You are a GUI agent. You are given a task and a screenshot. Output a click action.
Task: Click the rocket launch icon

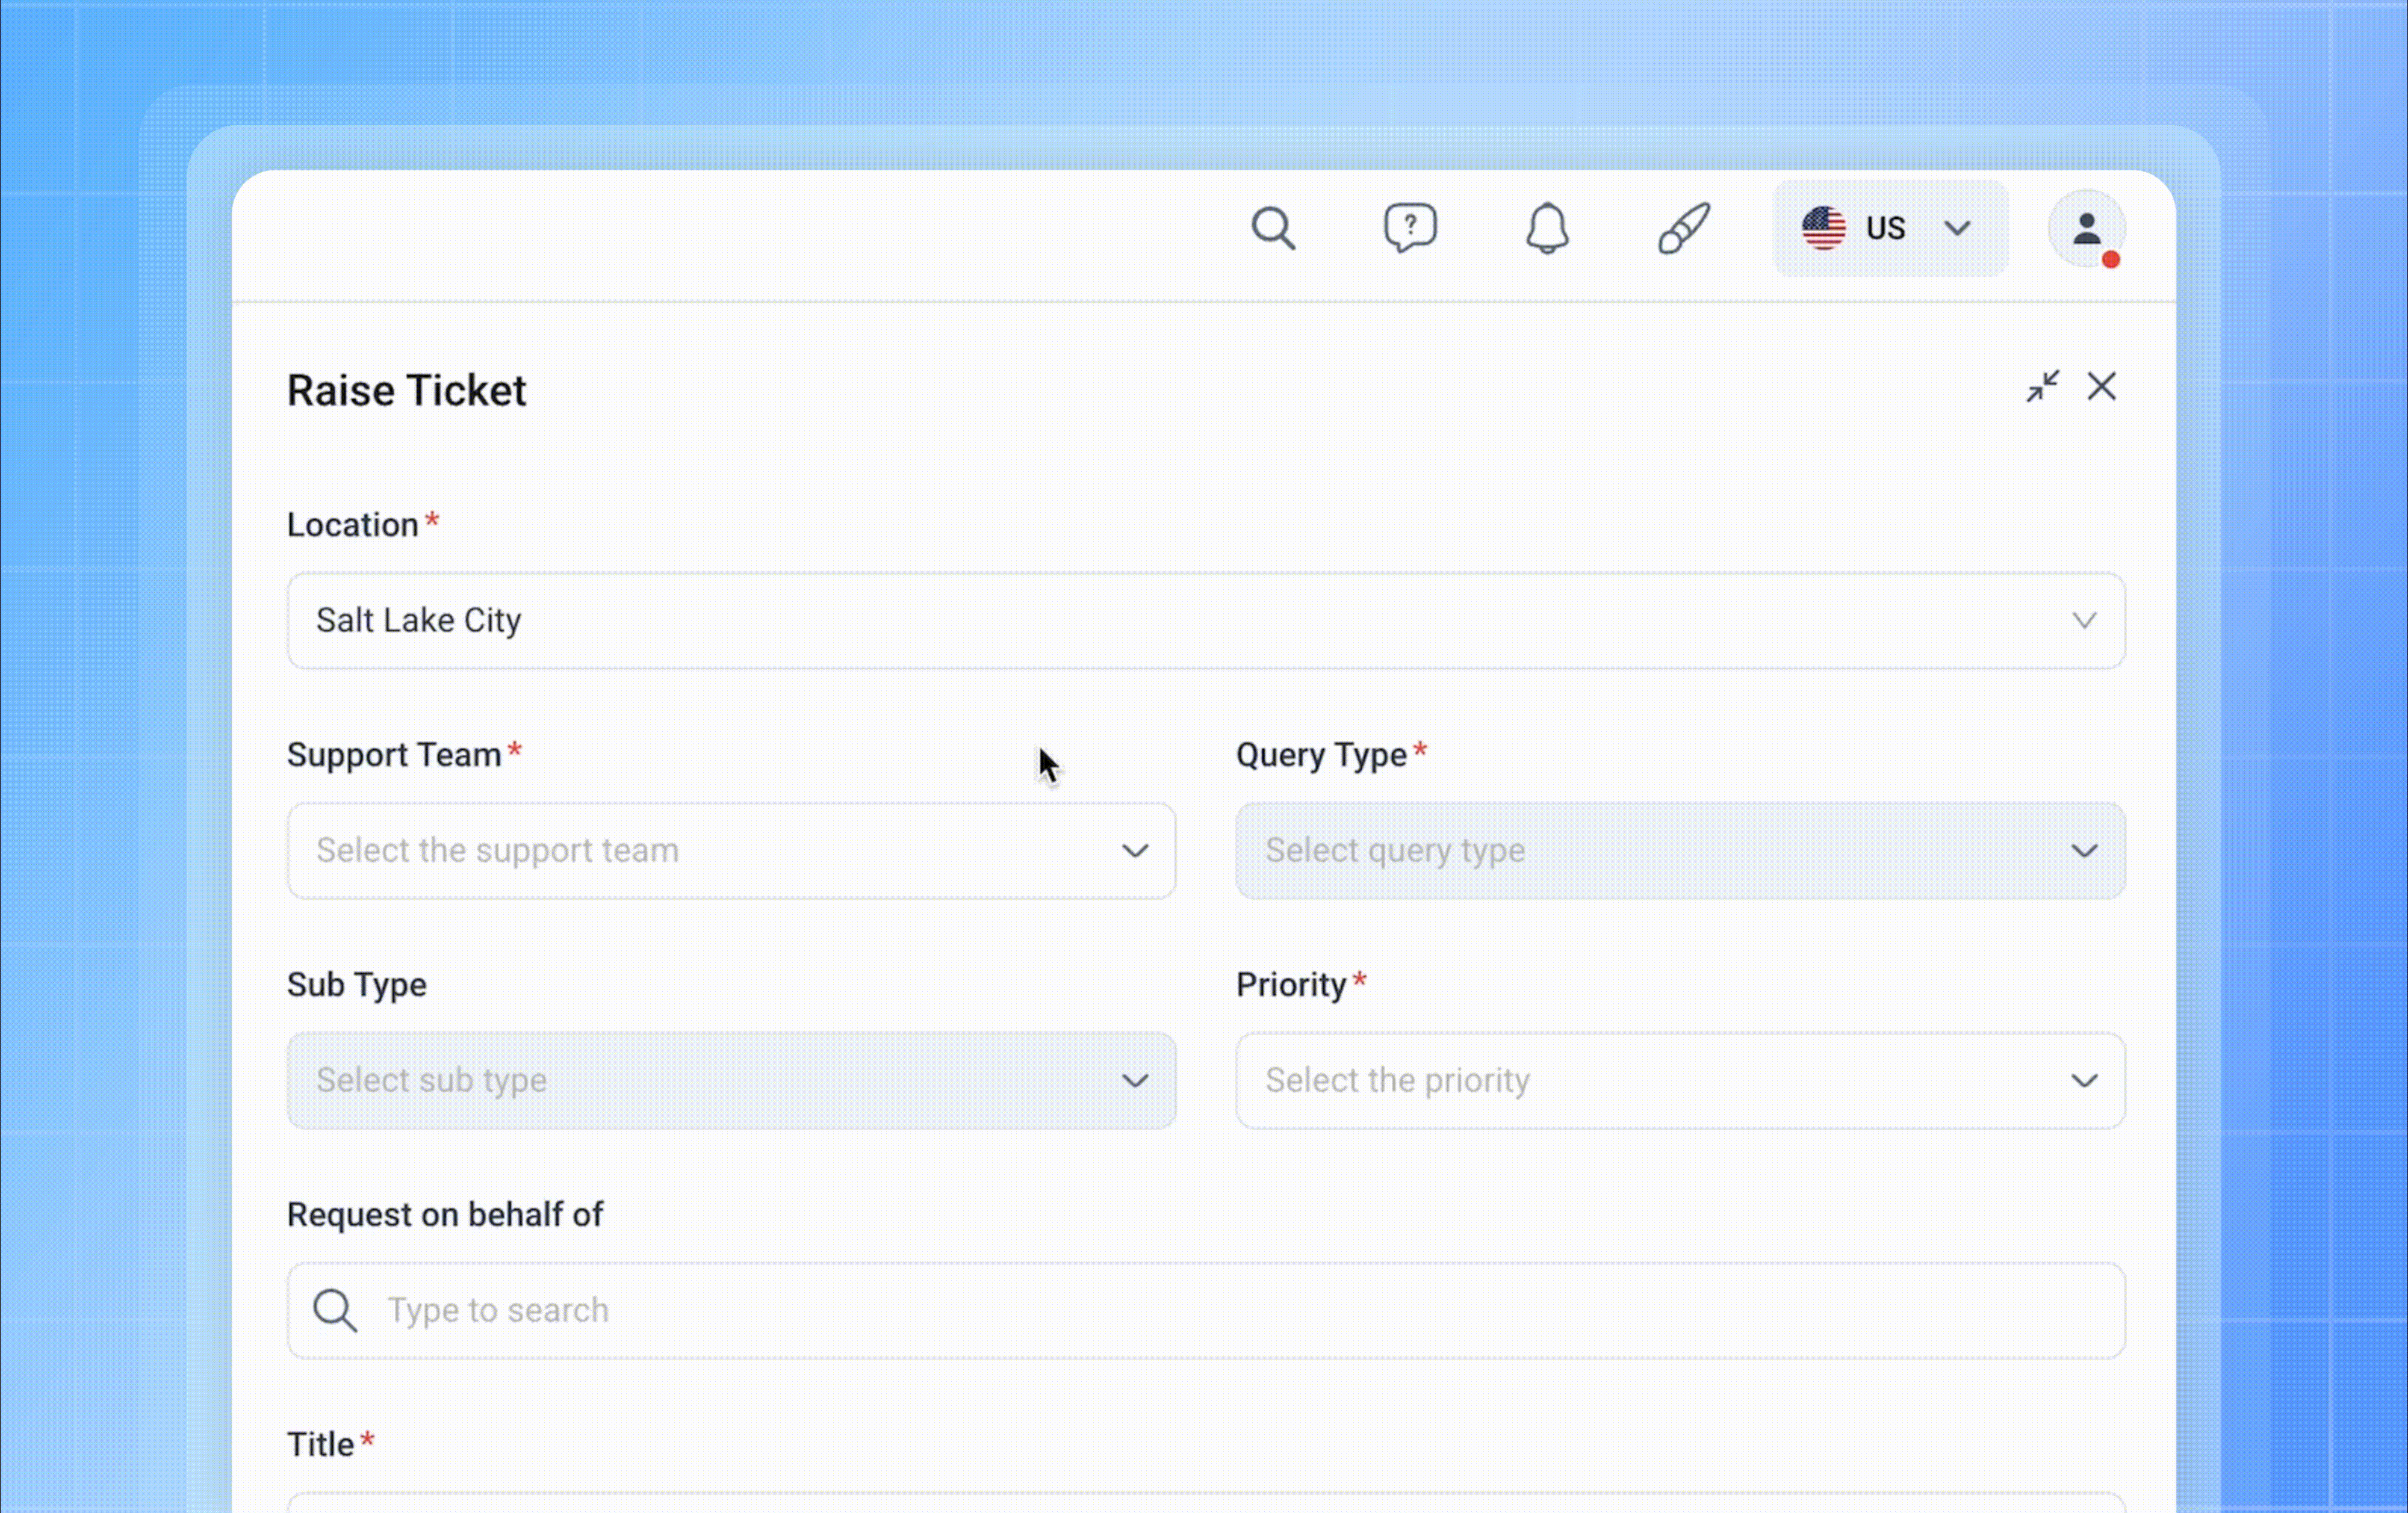[1684, 228]
